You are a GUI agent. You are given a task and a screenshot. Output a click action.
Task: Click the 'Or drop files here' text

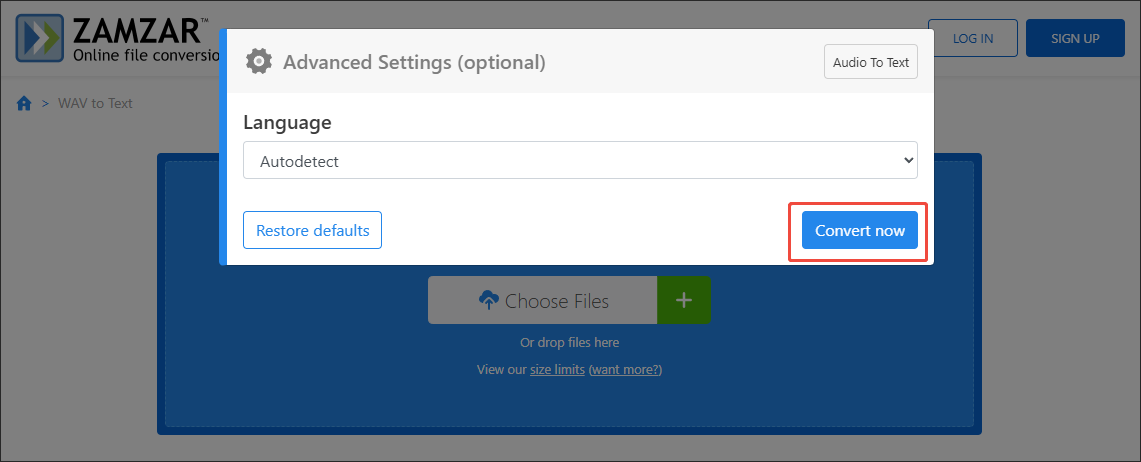pyautogui.click(x=569, y=342)
